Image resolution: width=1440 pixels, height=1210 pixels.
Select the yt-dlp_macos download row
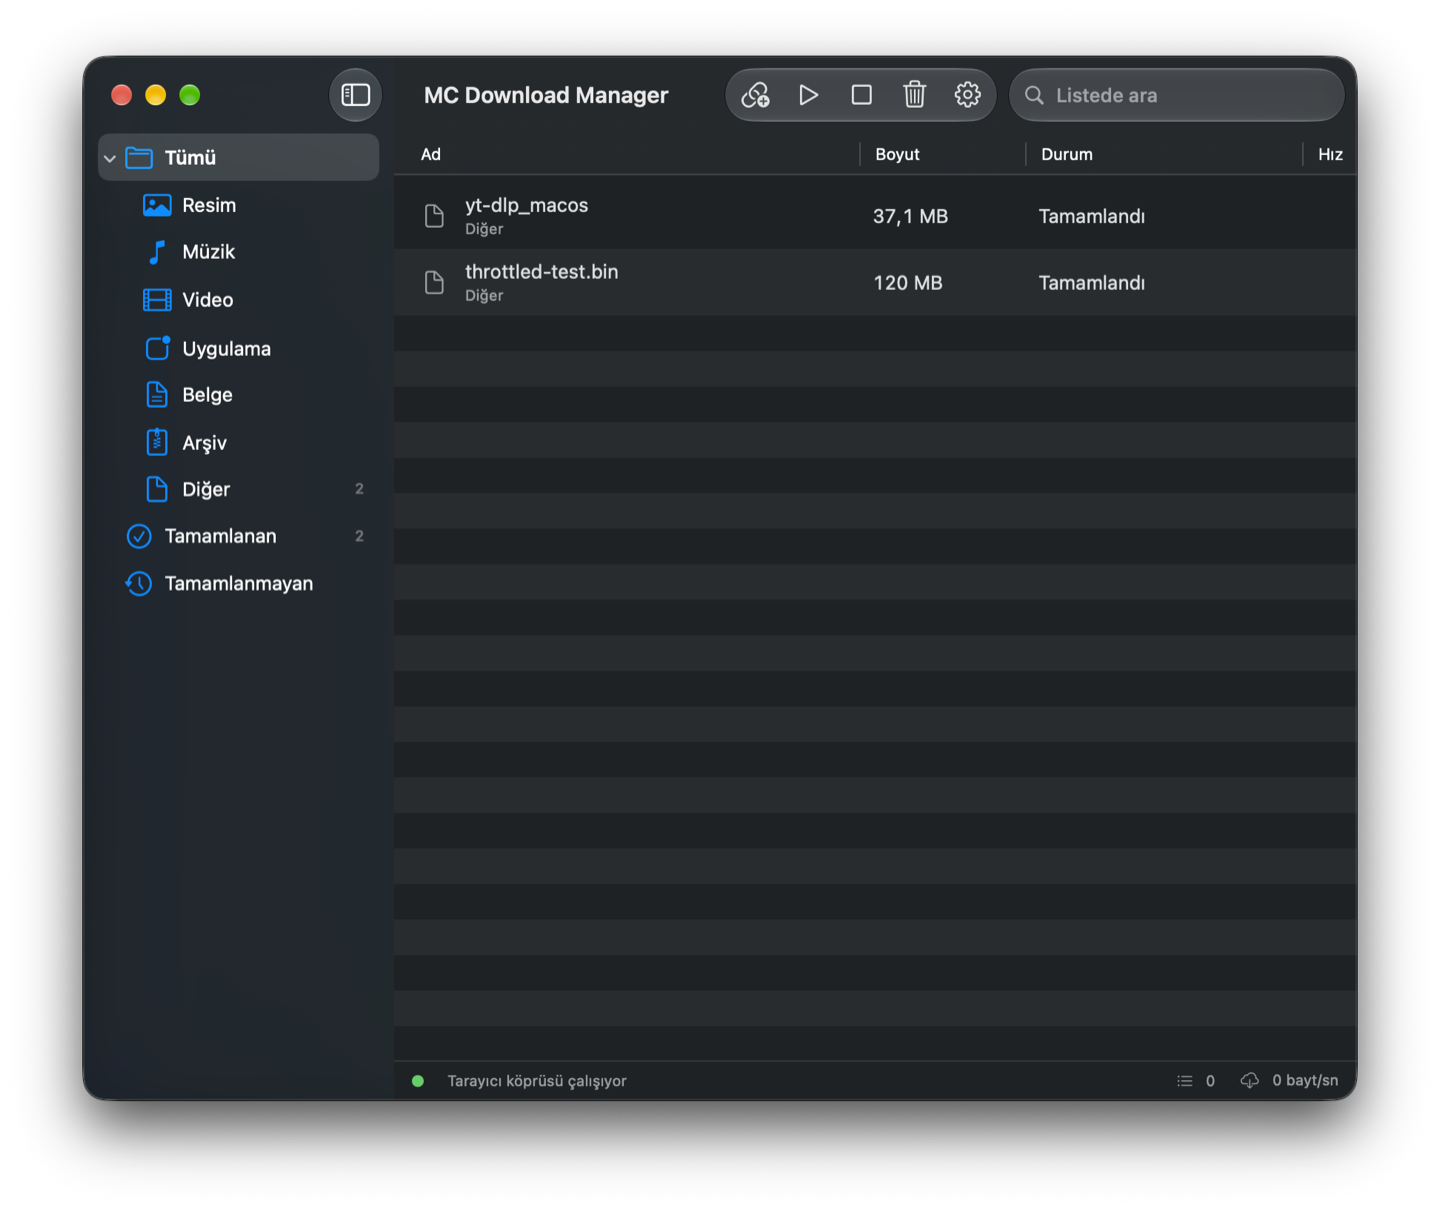875,216
